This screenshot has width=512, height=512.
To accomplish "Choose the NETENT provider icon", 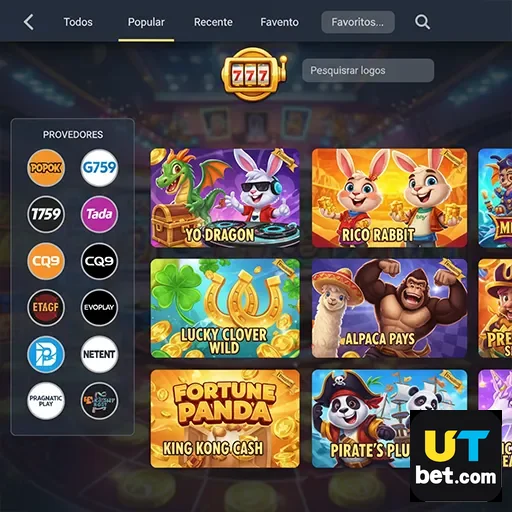I will [99, 354].
